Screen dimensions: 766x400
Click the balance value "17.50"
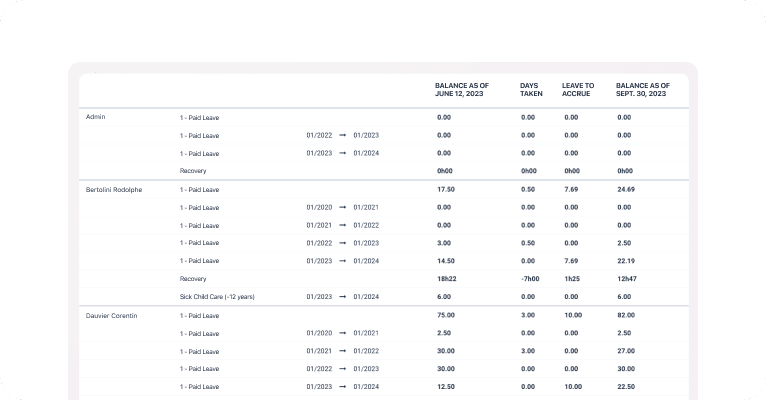(446, 189)
